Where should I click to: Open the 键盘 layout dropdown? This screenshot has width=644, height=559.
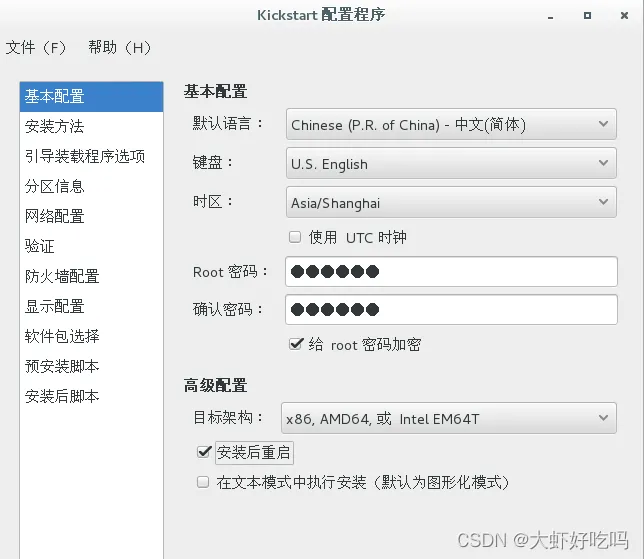point(451,163)
